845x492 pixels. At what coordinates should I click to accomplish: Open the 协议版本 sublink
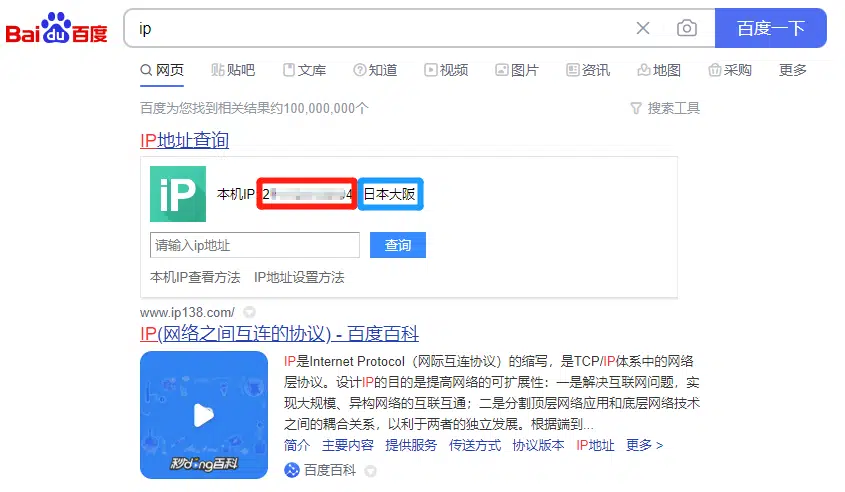(x=538, y=445)
